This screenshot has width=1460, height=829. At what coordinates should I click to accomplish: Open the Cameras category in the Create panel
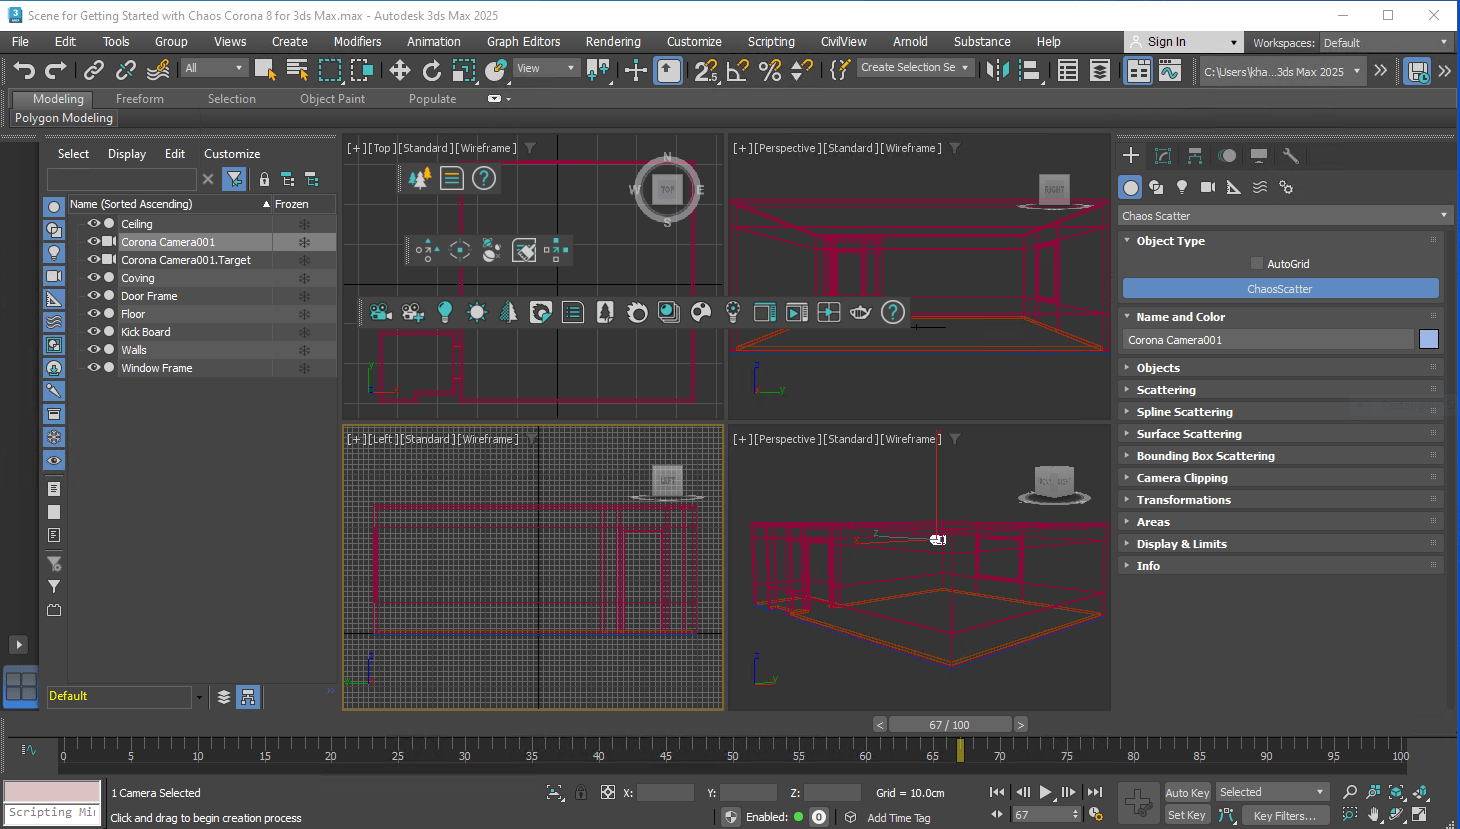[x=1207, y=187]
